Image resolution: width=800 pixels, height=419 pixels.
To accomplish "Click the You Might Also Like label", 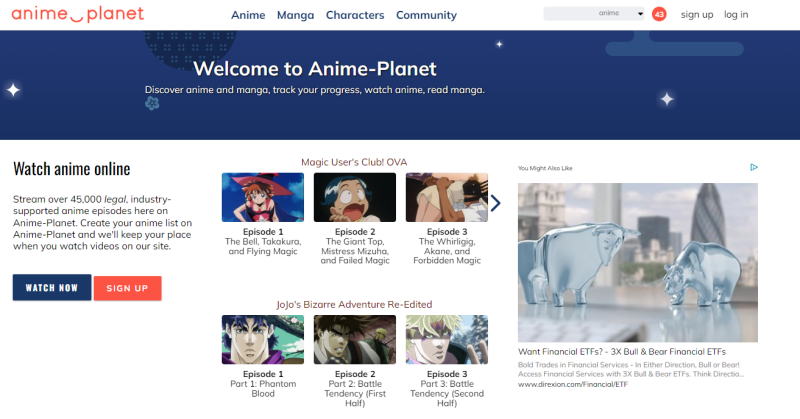I will 545,168.
